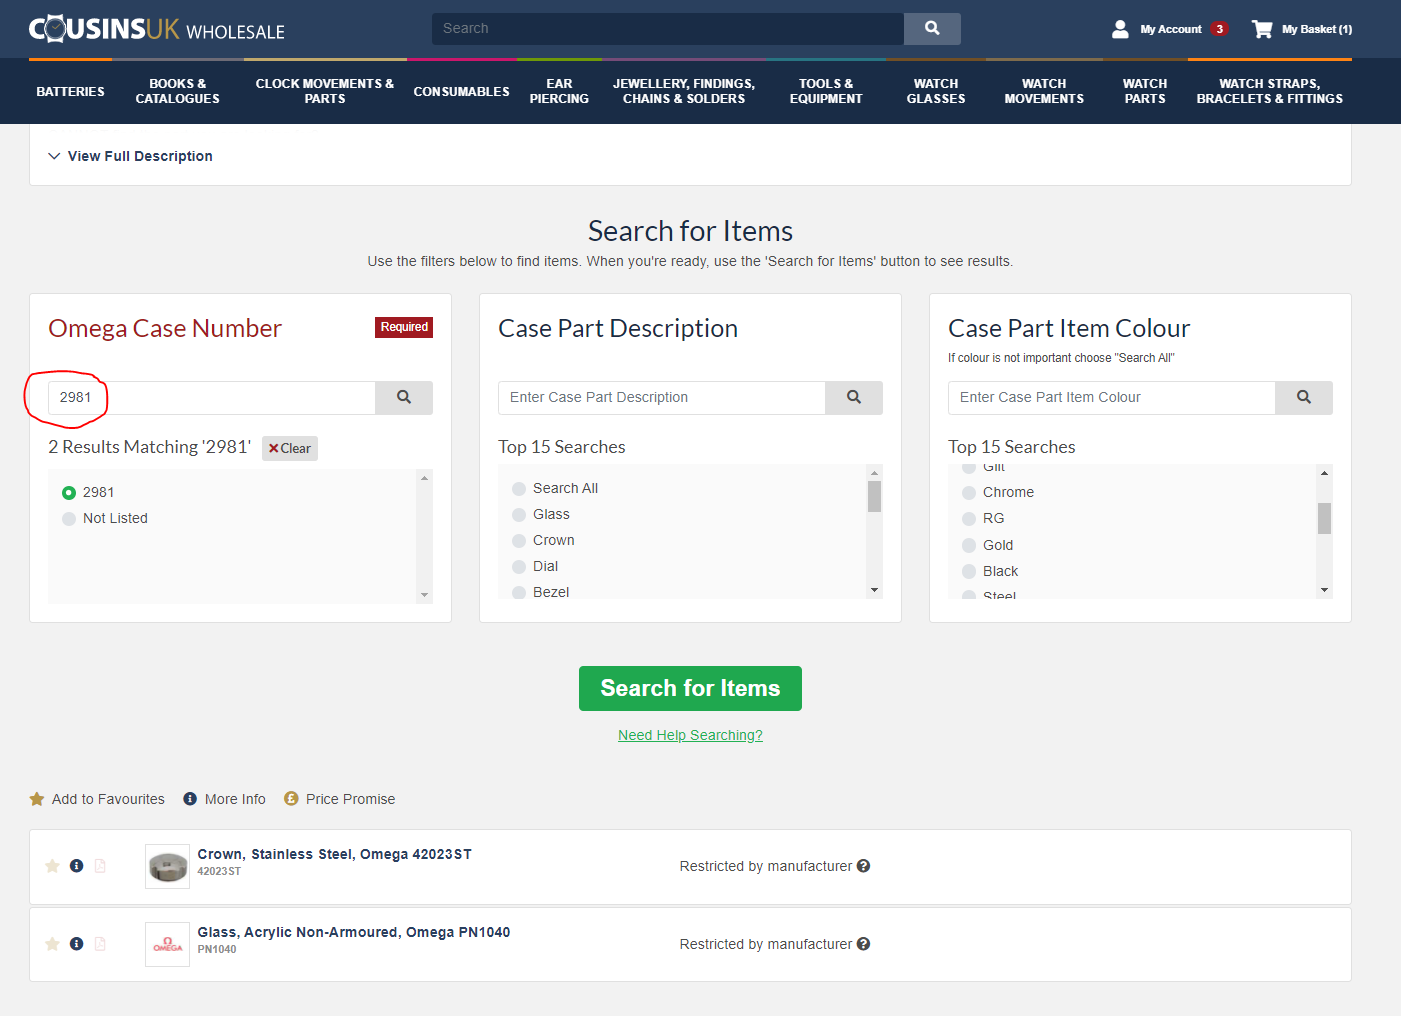Open Batteries menu item
This screenshot has height=1016, width=1401.
point(70,91)
